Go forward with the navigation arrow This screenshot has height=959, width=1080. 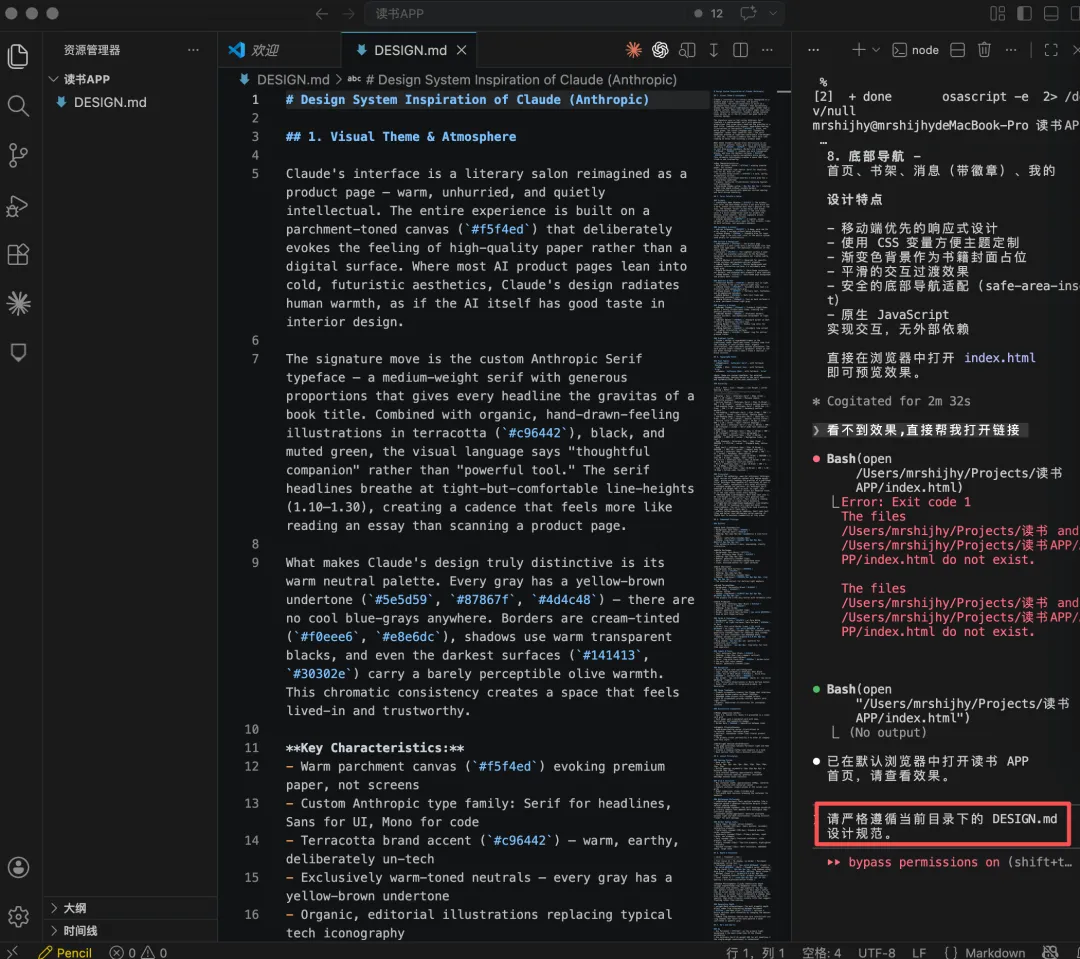349,13
